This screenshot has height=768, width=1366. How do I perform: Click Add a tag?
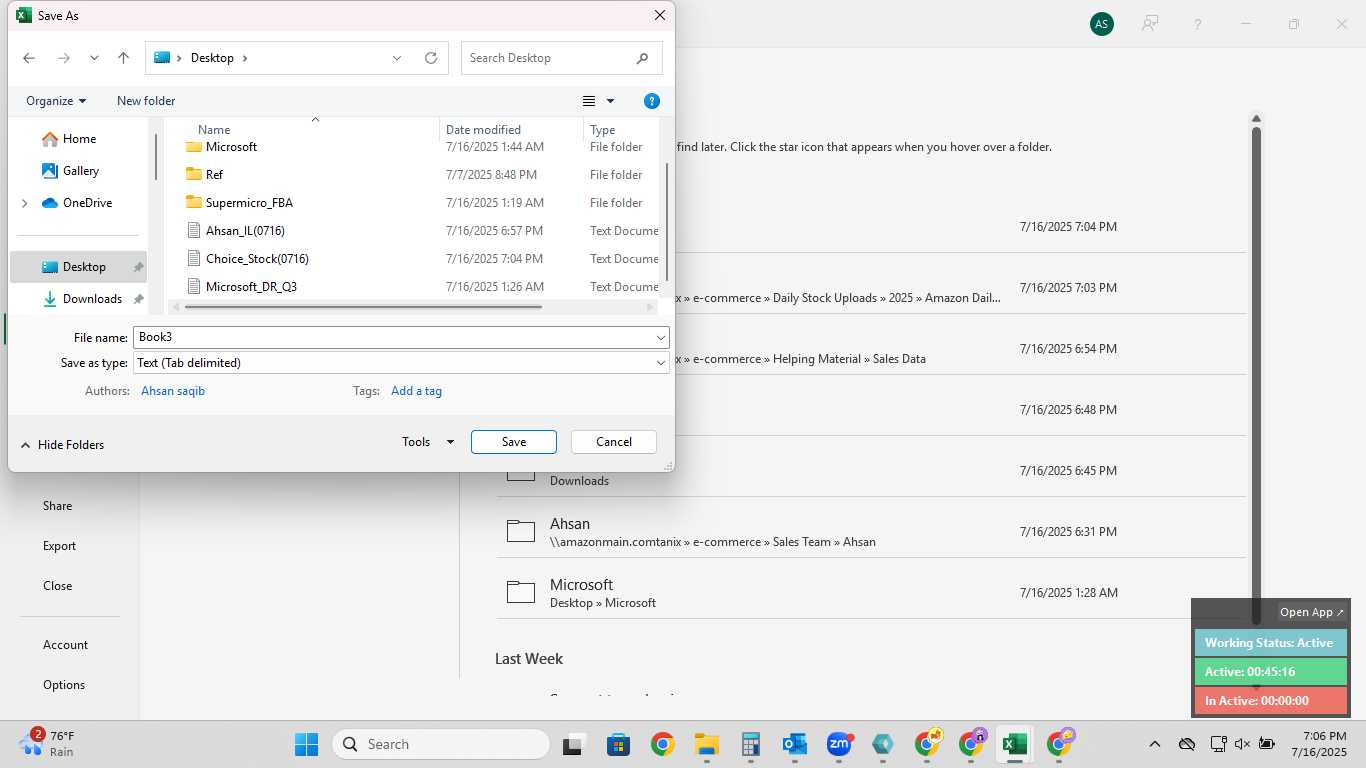click(416, 391)
